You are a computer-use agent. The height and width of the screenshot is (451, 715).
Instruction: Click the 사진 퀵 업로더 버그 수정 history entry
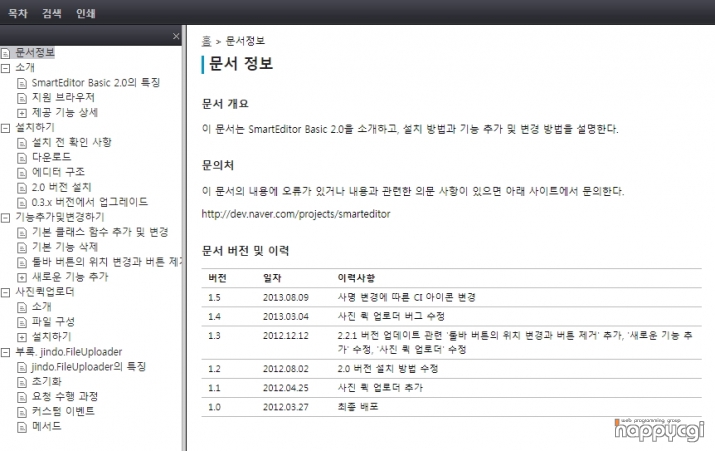[391, 316]
